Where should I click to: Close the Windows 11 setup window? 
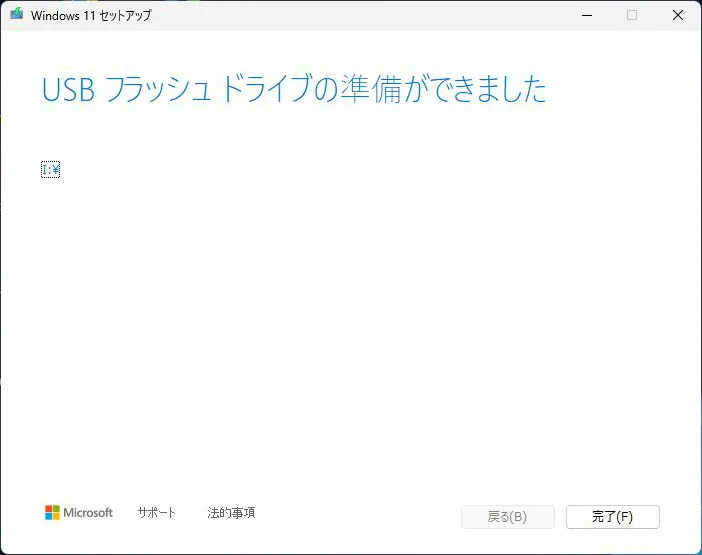(x=678, y=15)
